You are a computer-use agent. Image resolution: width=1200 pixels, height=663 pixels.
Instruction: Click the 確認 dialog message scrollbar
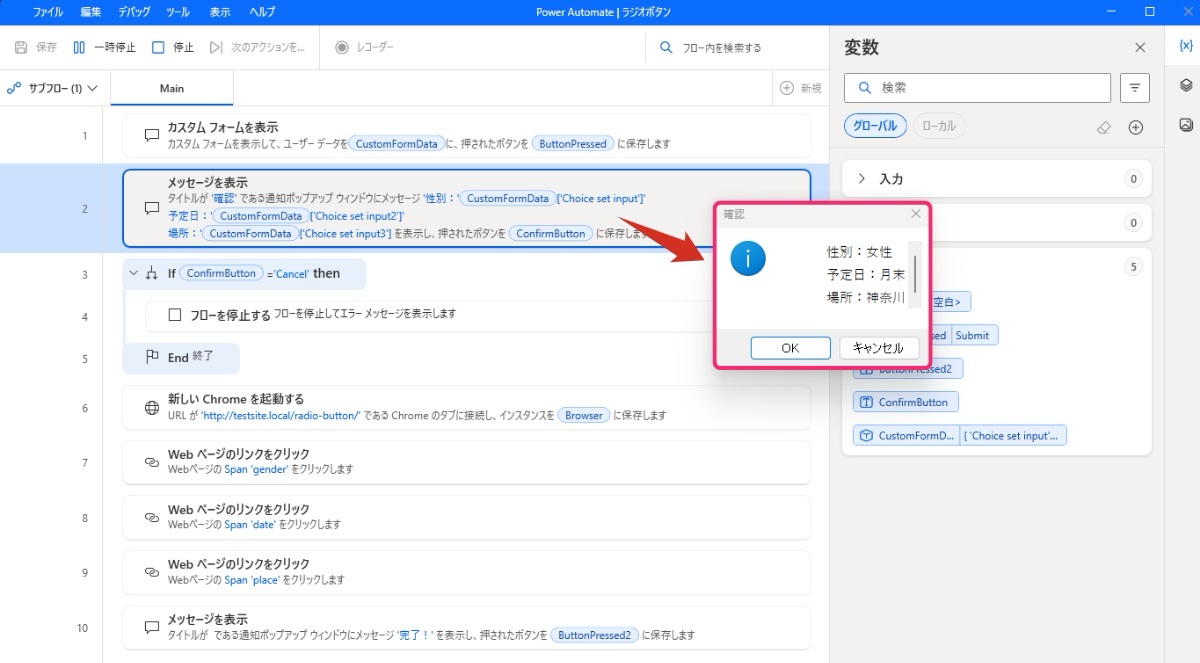pos(914,273)
